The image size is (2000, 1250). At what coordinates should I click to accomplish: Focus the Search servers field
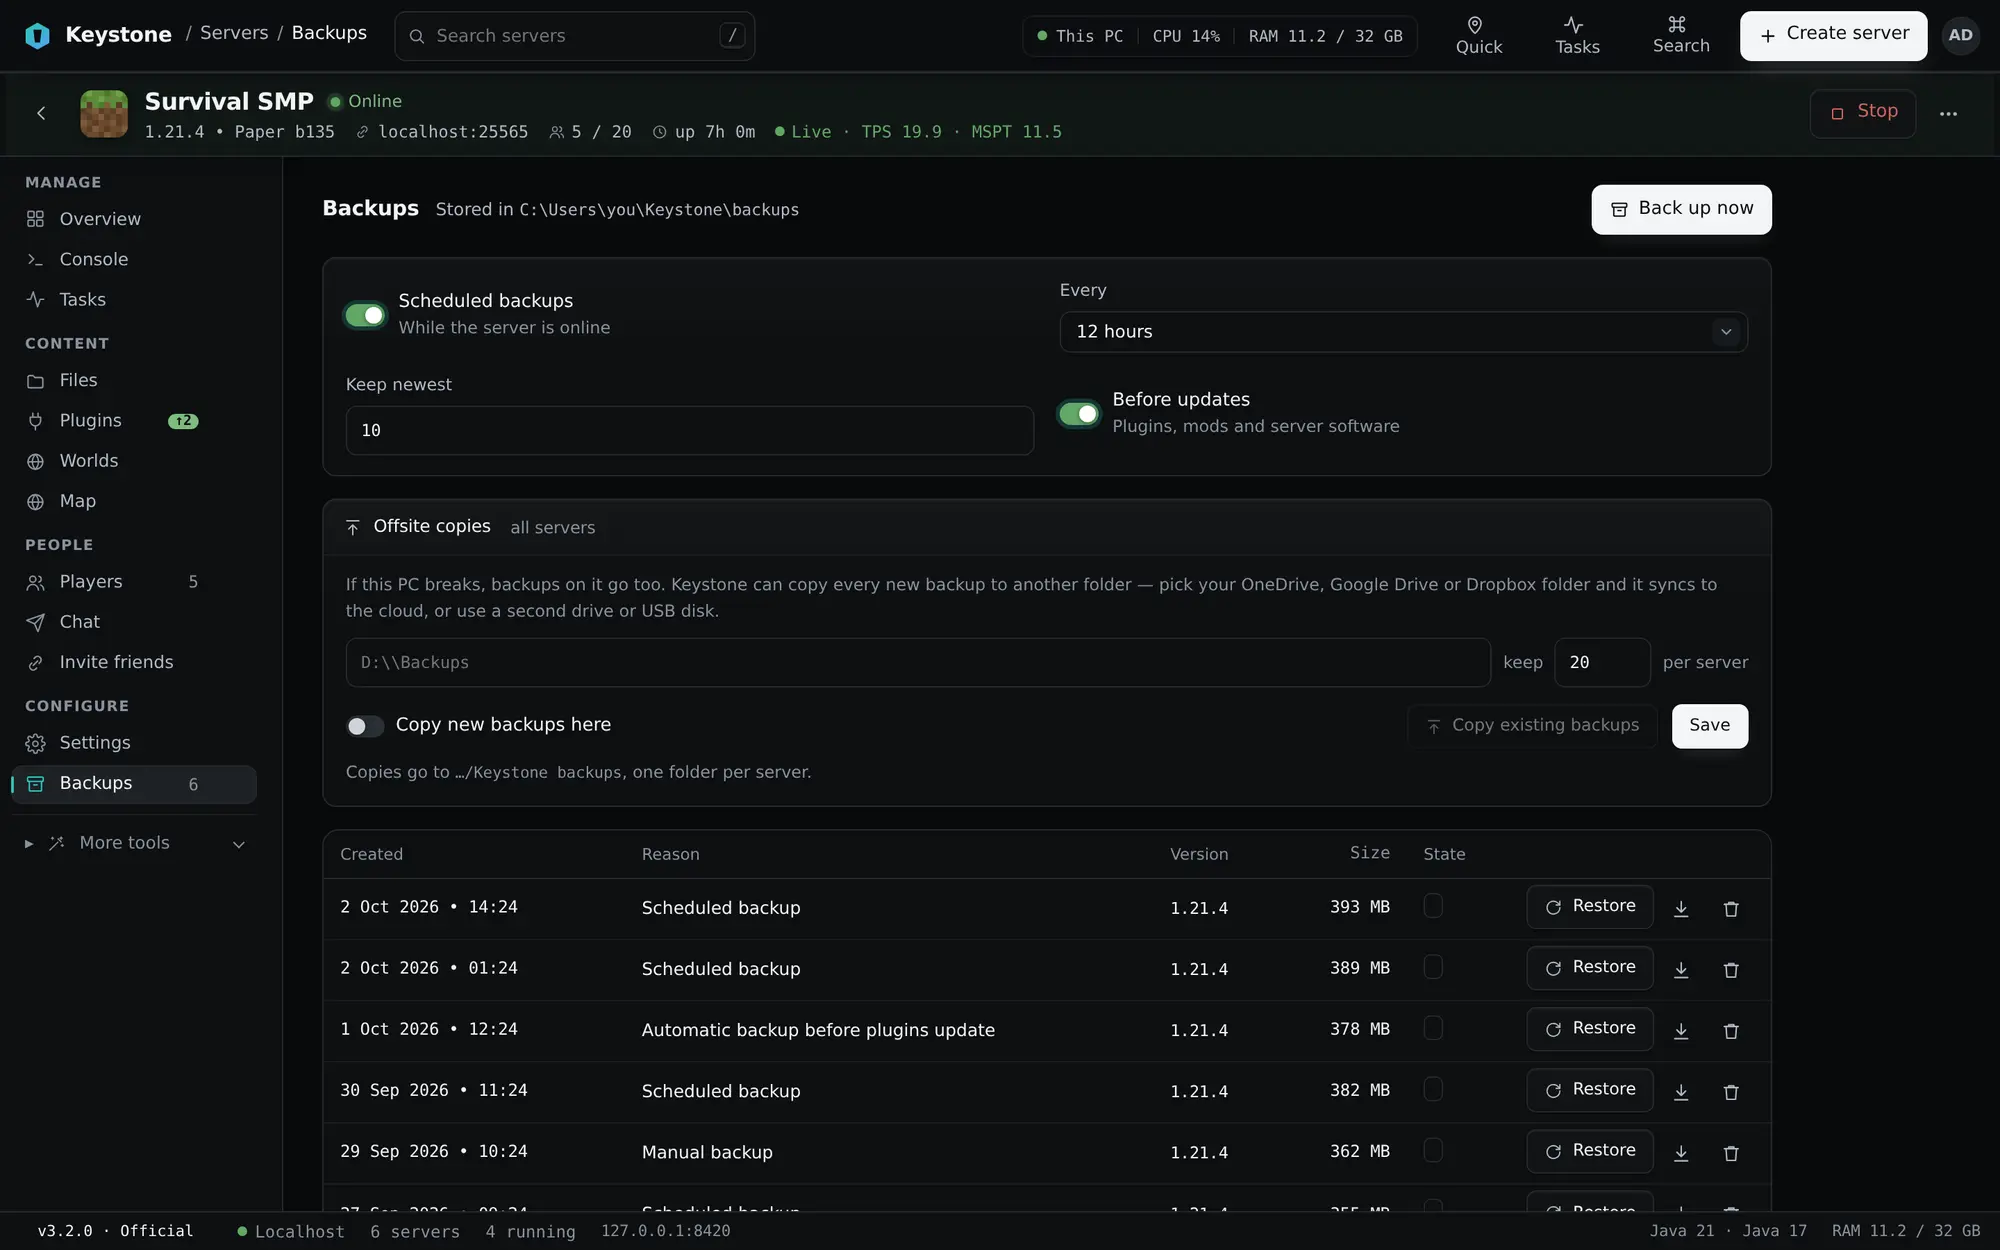click(574, 36)
